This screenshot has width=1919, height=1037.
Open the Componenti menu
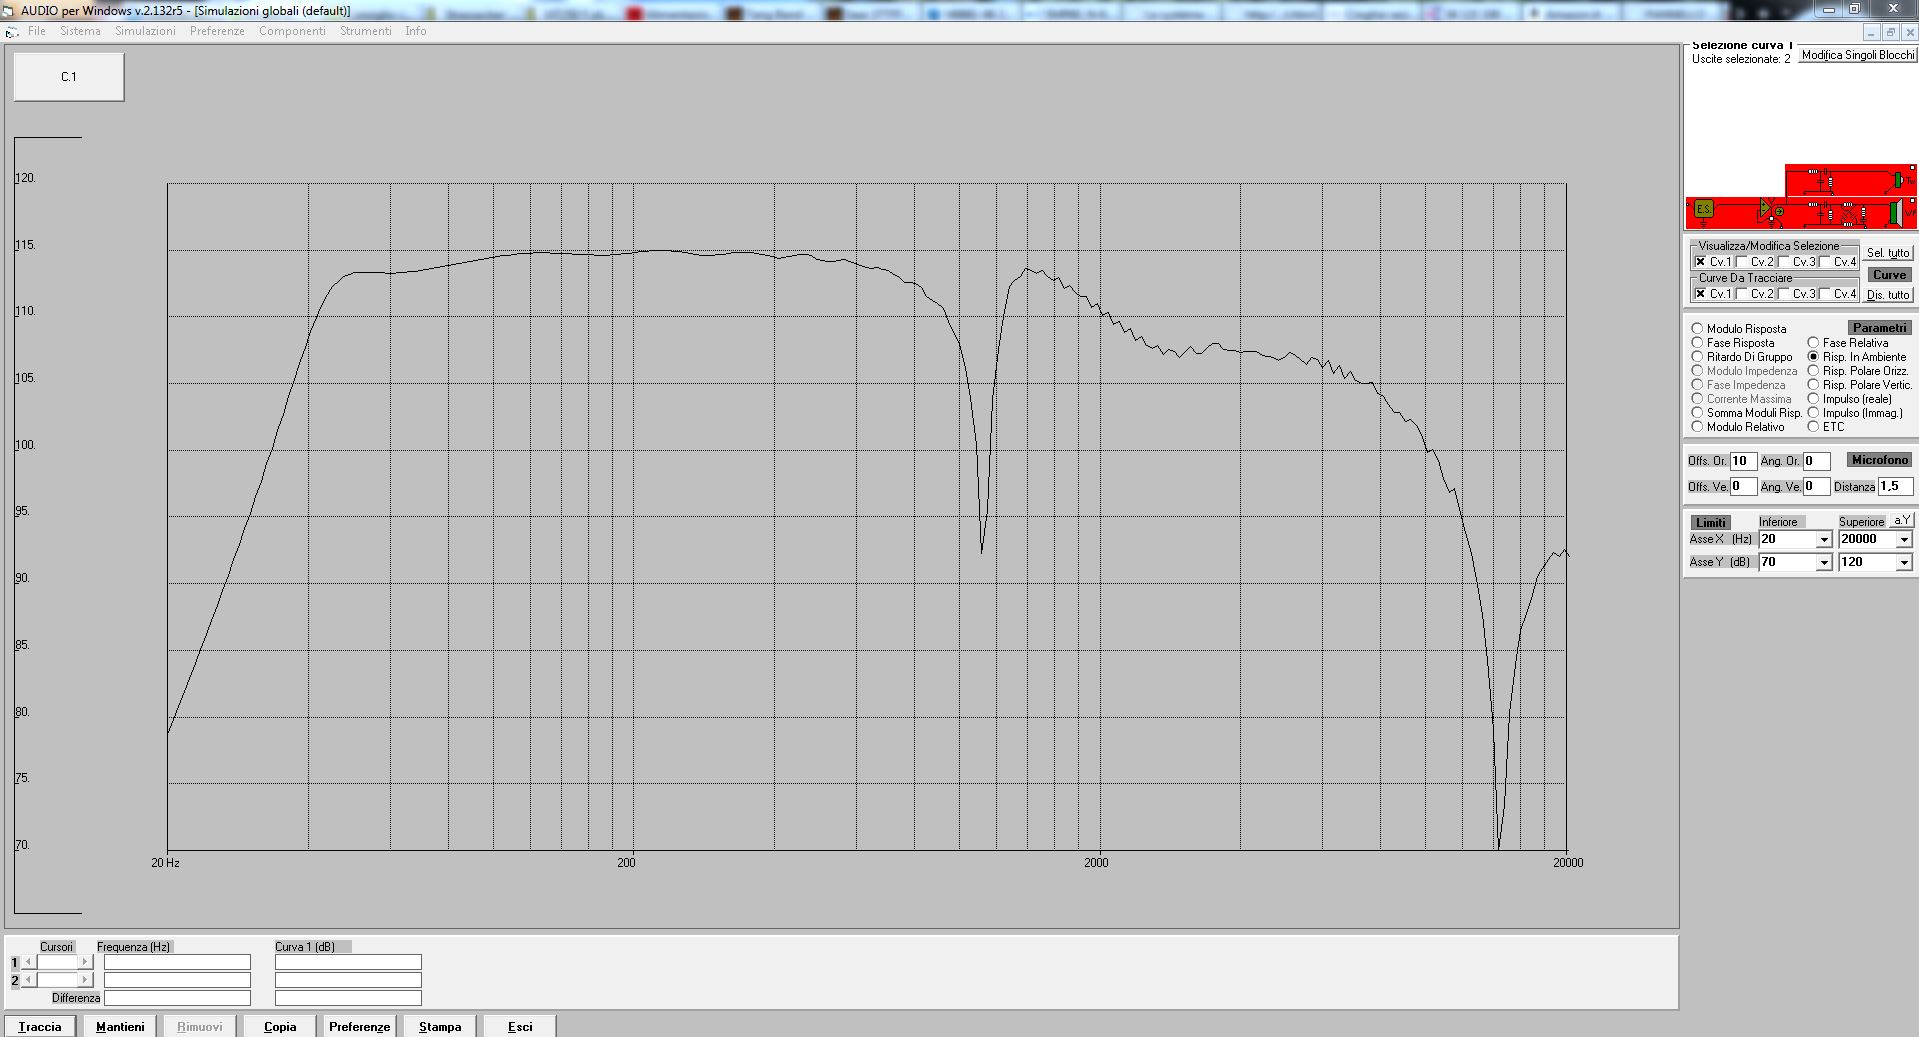point(292,31)
